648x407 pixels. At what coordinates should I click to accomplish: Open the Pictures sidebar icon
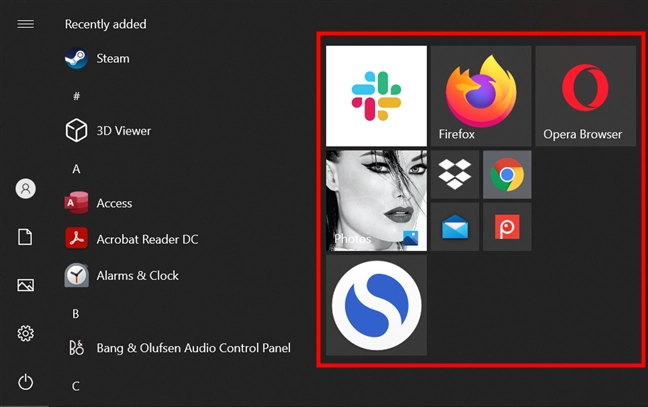point(26,285)
